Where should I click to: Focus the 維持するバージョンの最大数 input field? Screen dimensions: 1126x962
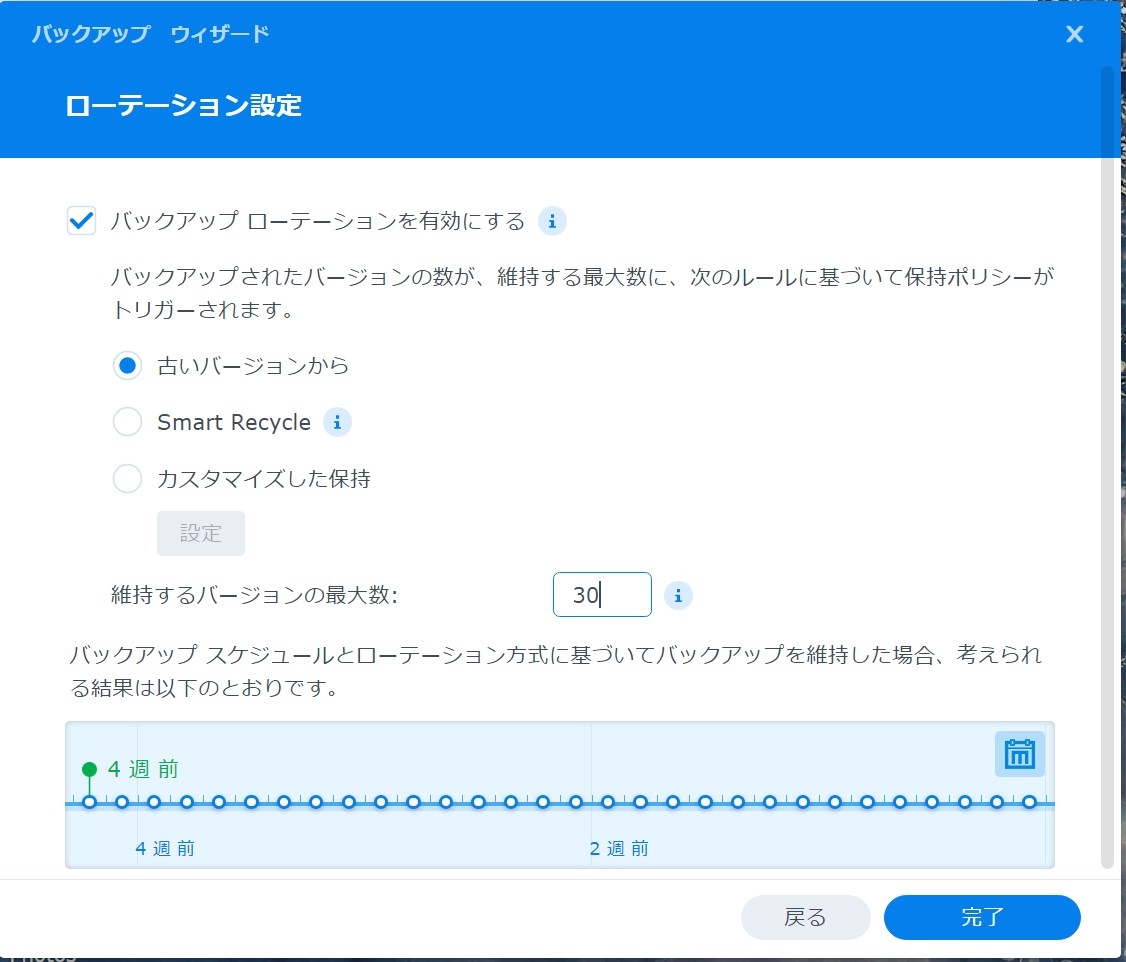pyautogui.click(x=602, y=595)
